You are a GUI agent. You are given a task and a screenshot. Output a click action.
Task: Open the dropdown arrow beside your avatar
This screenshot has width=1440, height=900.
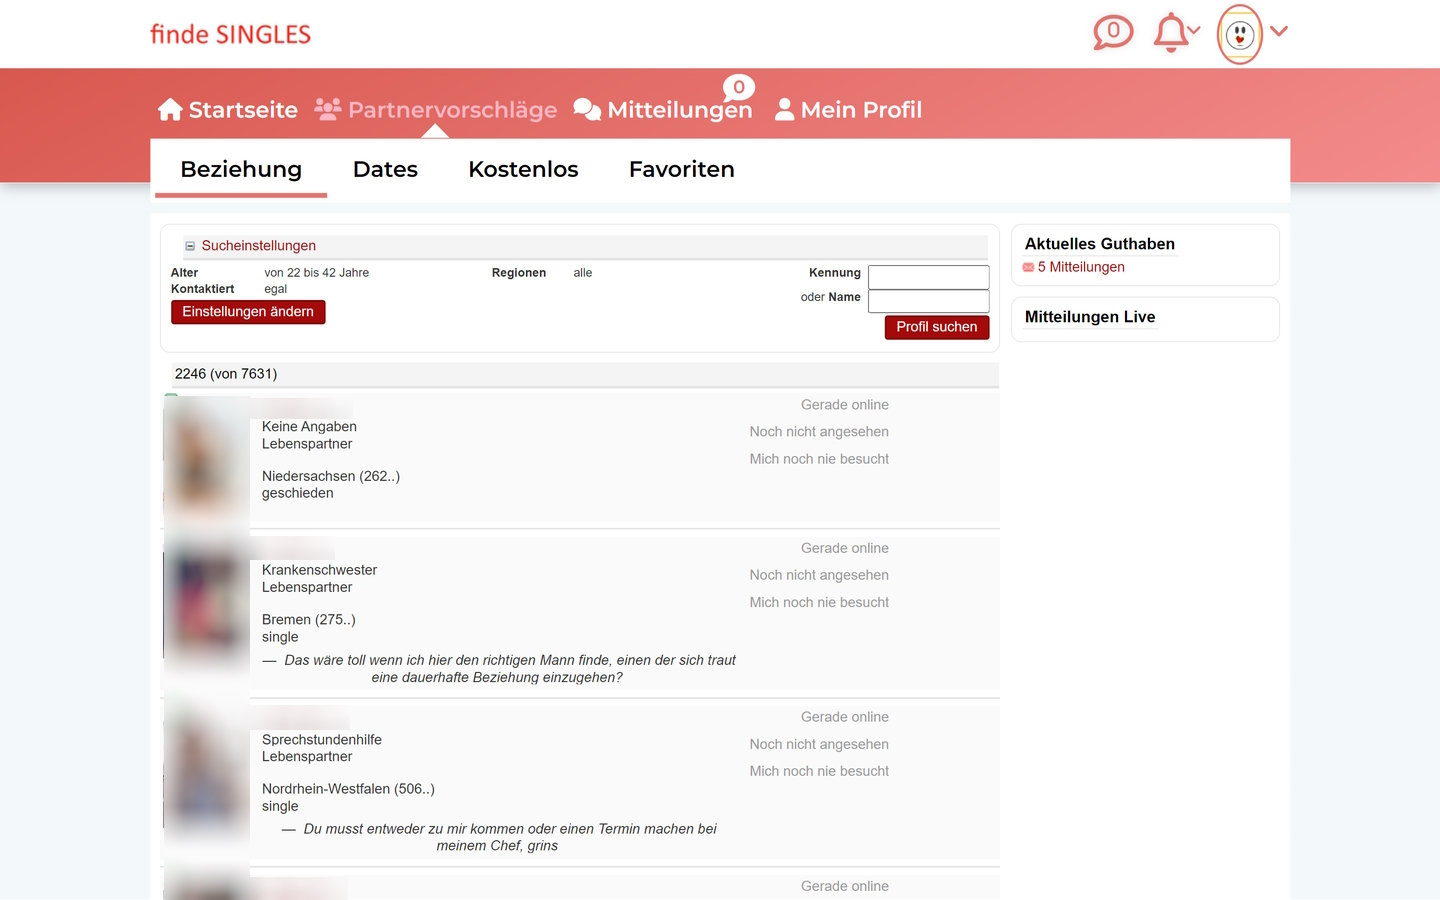tap(1279, 33)
